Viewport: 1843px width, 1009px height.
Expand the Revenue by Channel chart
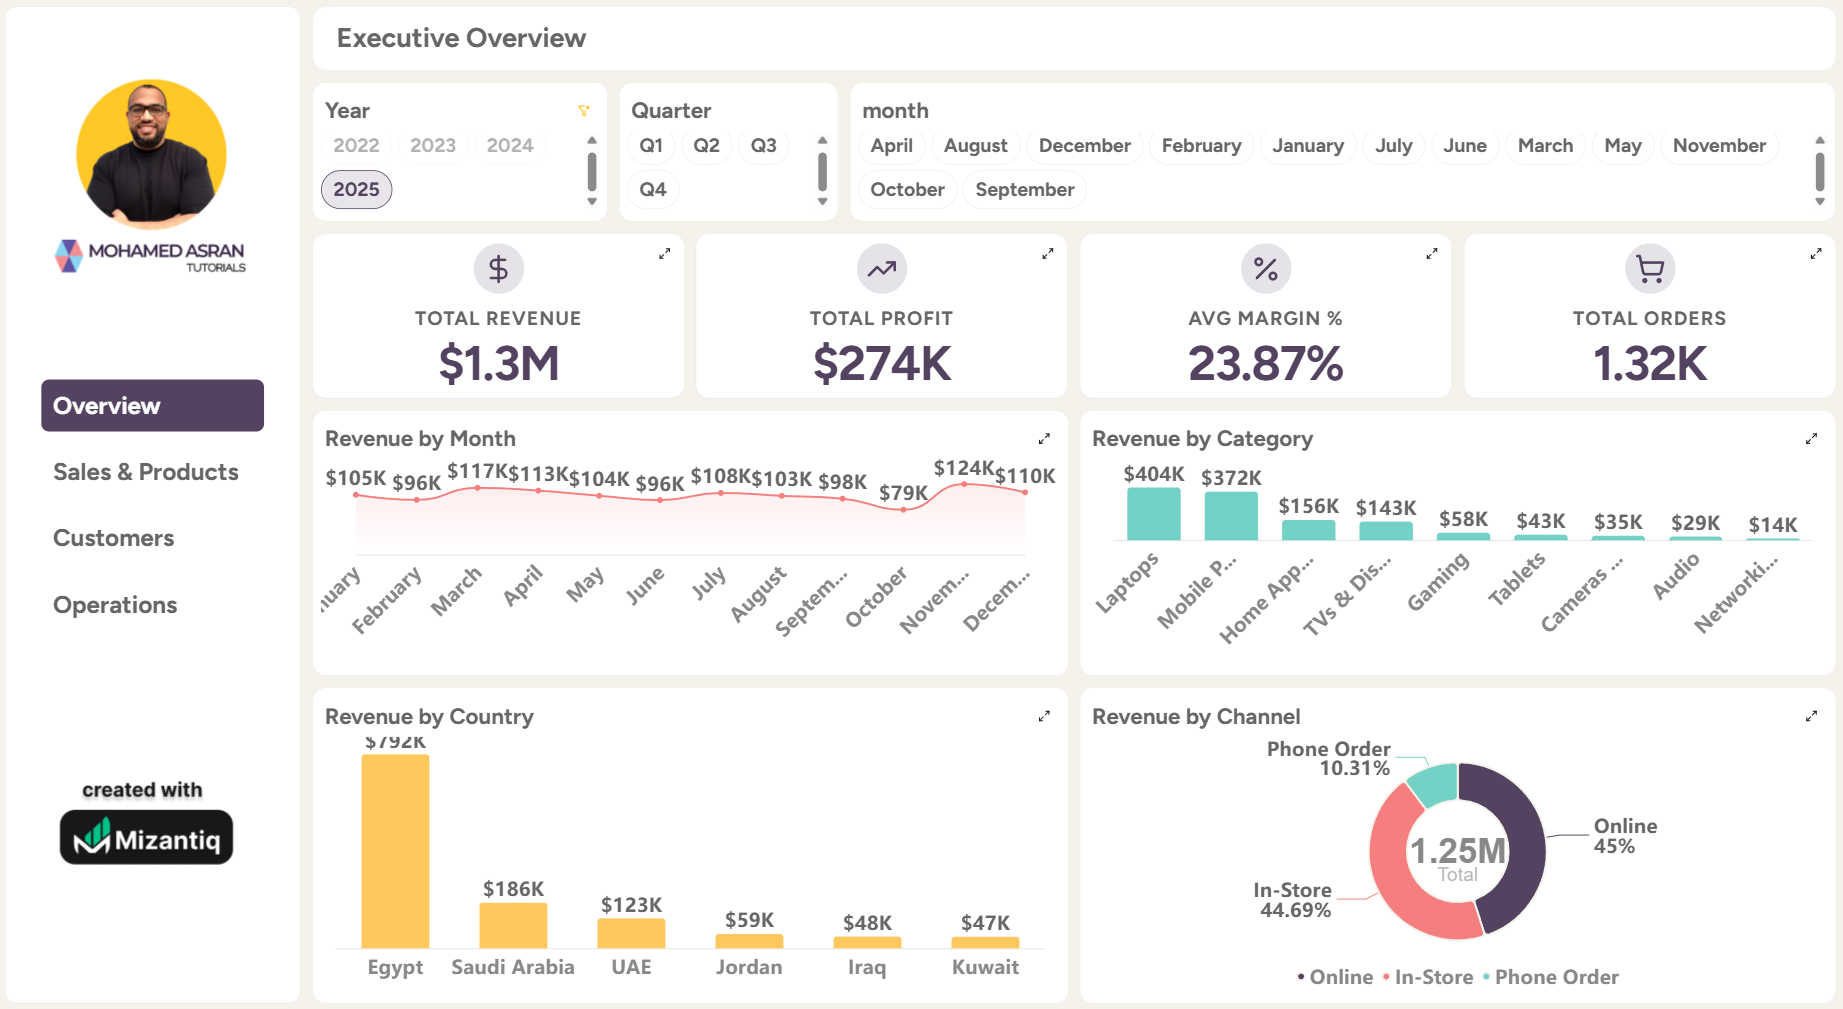(x=1811, y=716)
